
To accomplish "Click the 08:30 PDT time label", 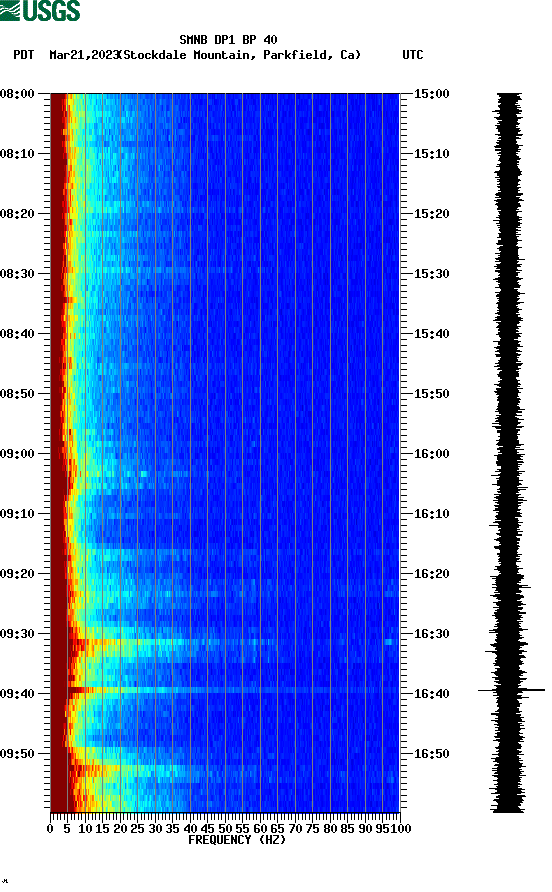I will tap(18, 274).
